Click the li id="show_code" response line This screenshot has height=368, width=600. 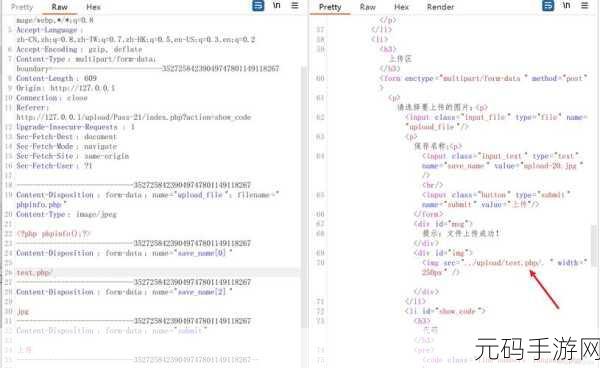click(445, 312)
